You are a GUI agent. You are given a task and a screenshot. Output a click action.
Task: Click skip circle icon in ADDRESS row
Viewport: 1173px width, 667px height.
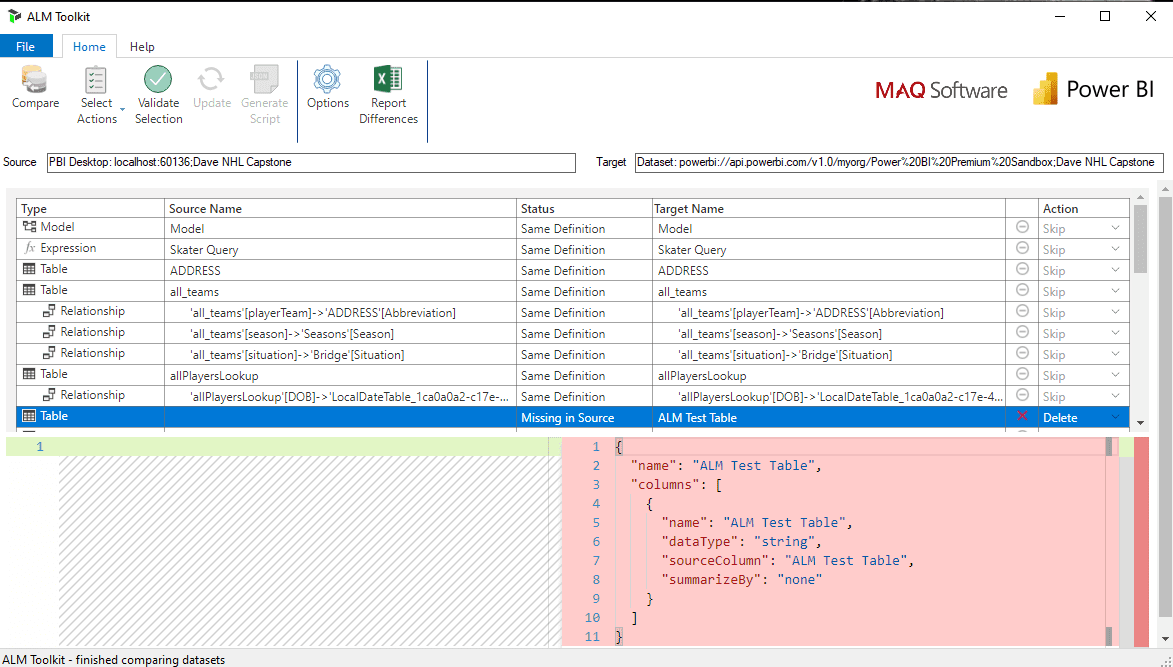pos(1022,269)
